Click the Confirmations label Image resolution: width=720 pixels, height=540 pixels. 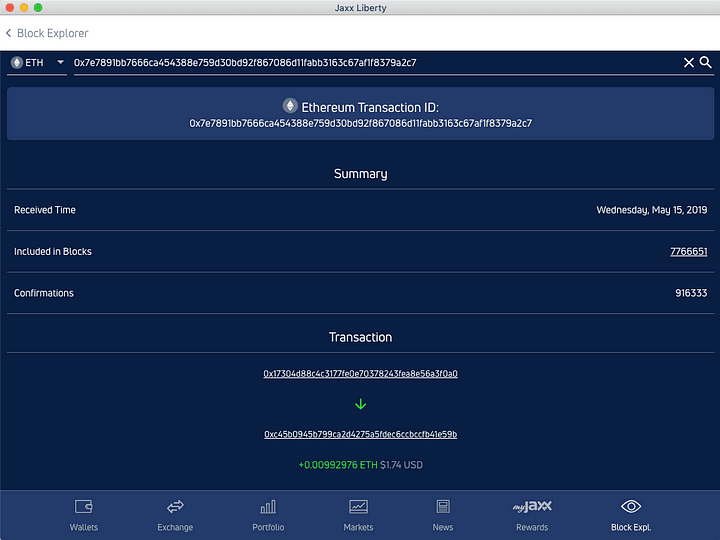point(44,293)
